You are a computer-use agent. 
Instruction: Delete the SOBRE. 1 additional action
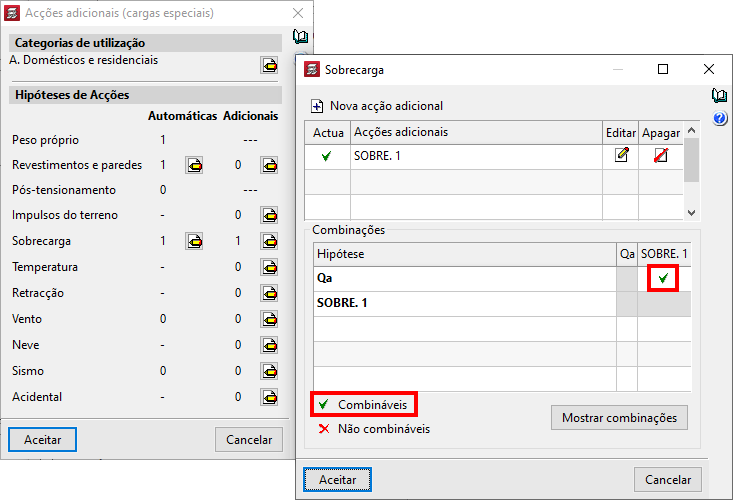click(660, 156)
